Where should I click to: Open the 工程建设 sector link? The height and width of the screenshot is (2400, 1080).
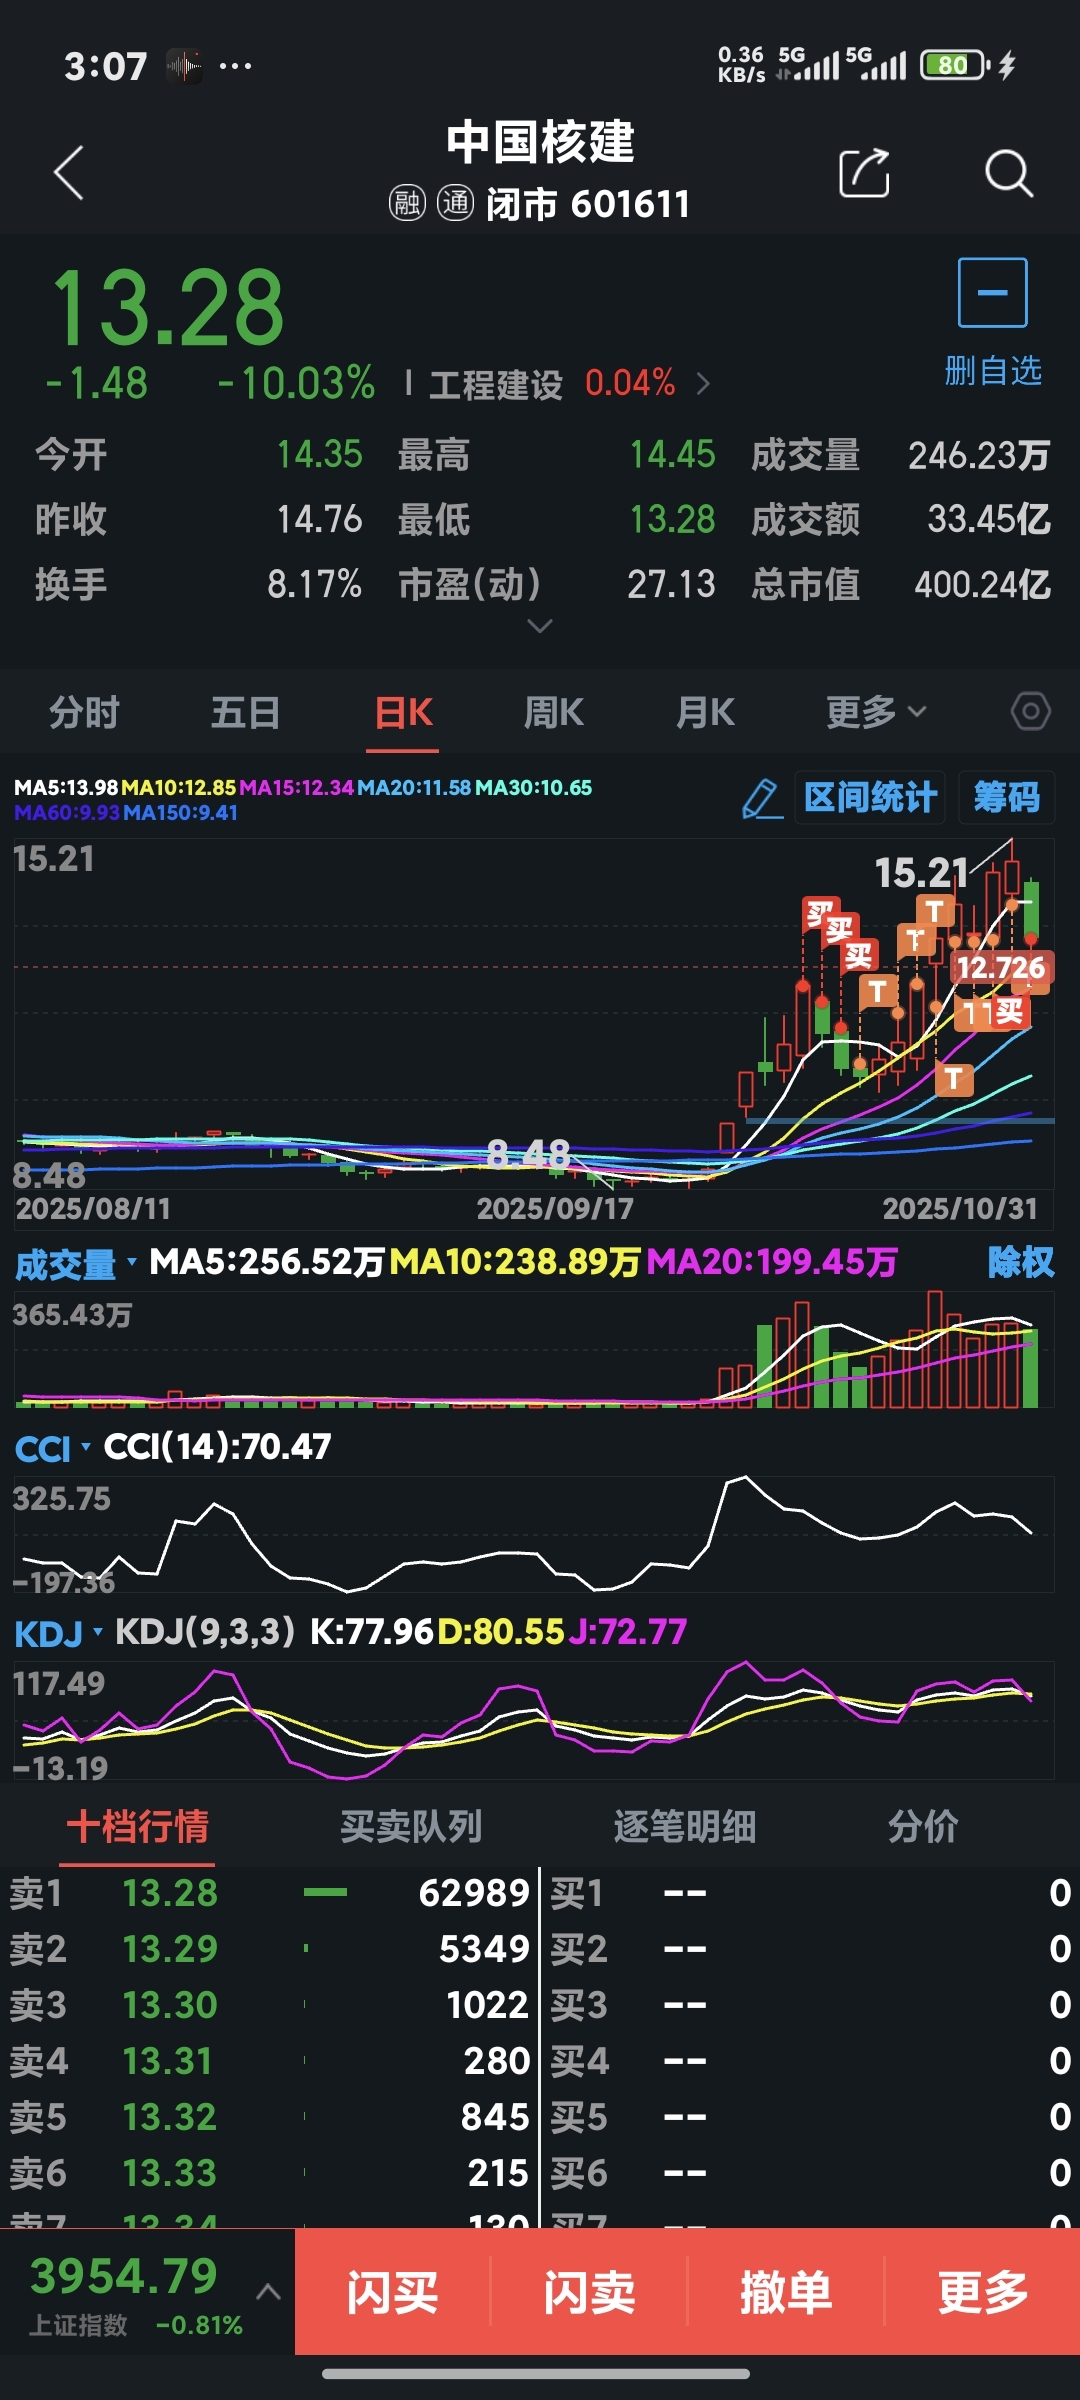coord(496,385)
